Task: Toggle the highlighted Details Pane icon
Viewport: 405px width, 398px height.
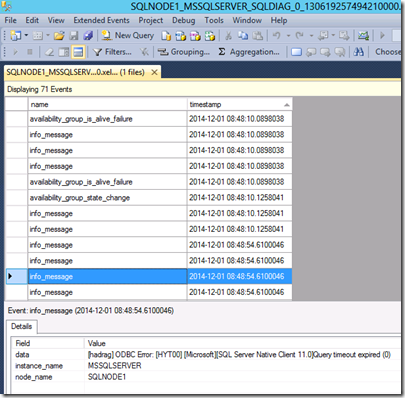Action: [x=78, y=52]
